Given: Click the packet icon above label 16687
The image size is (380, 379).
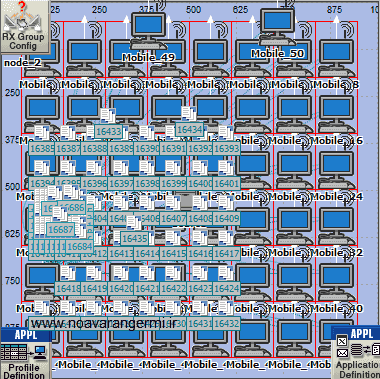Looking at the screenshot, I should [x=60, y=214].
